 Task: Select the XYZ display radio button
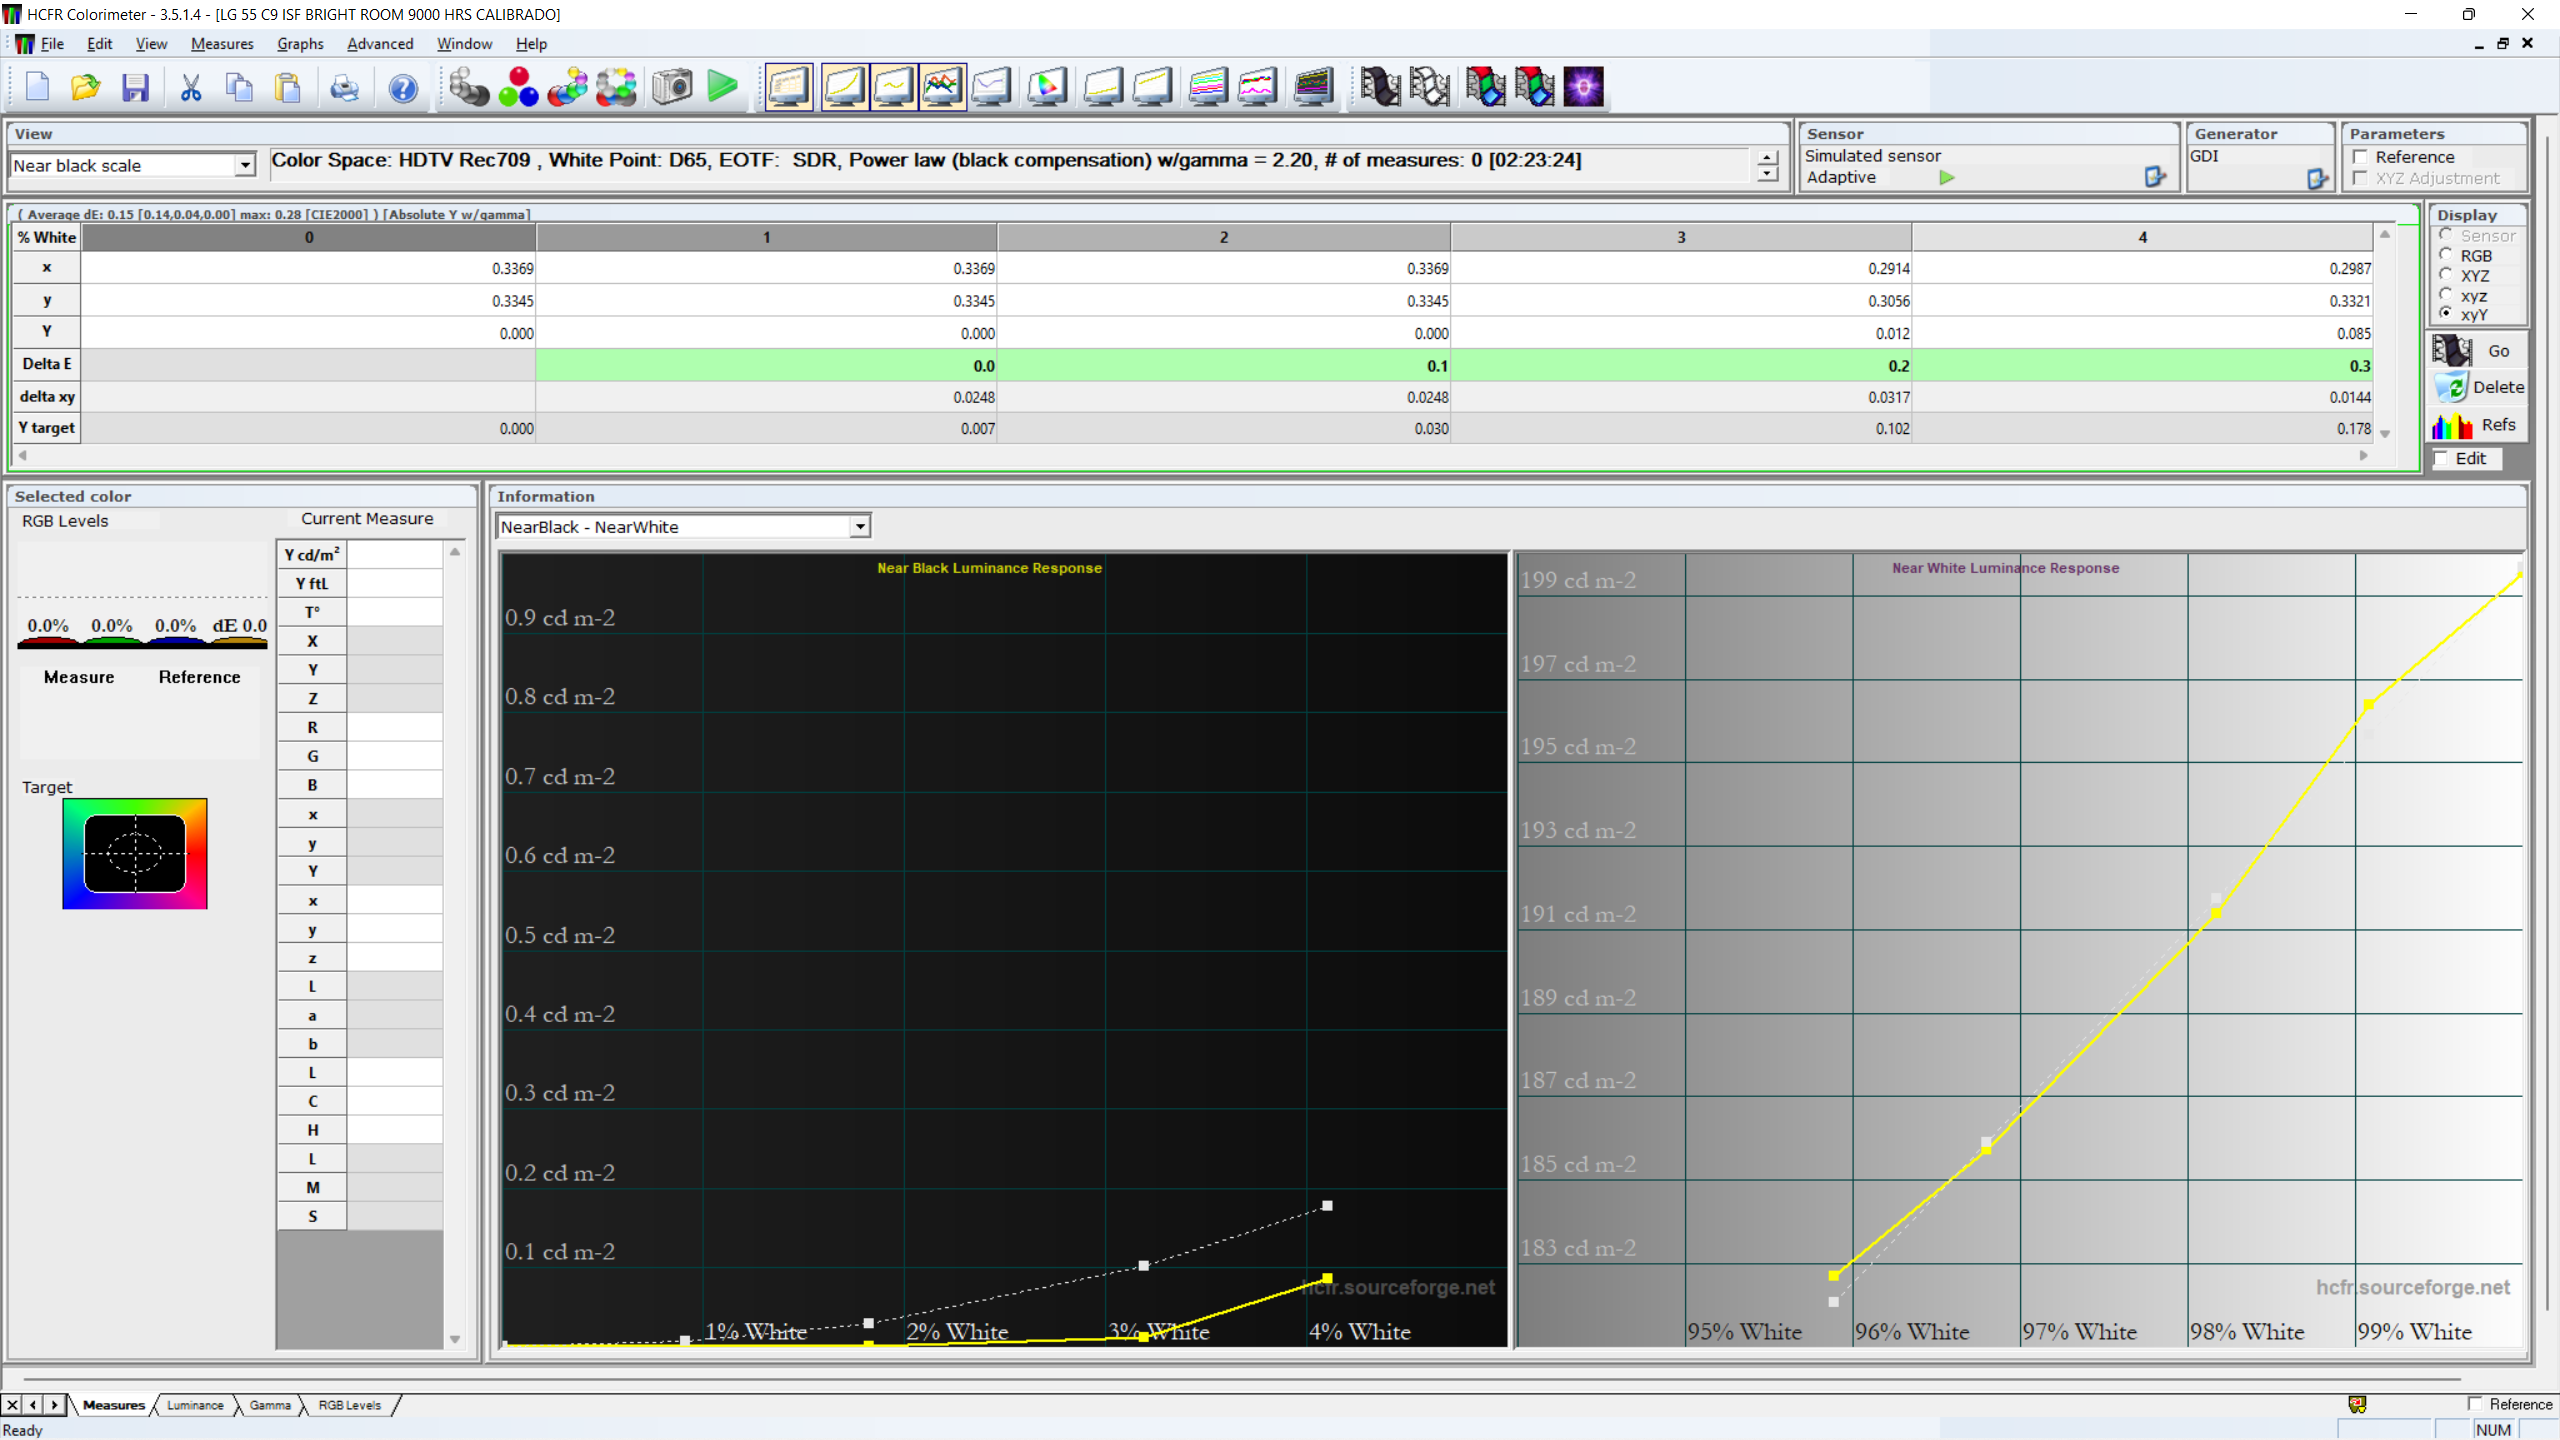coord(2446,275)
